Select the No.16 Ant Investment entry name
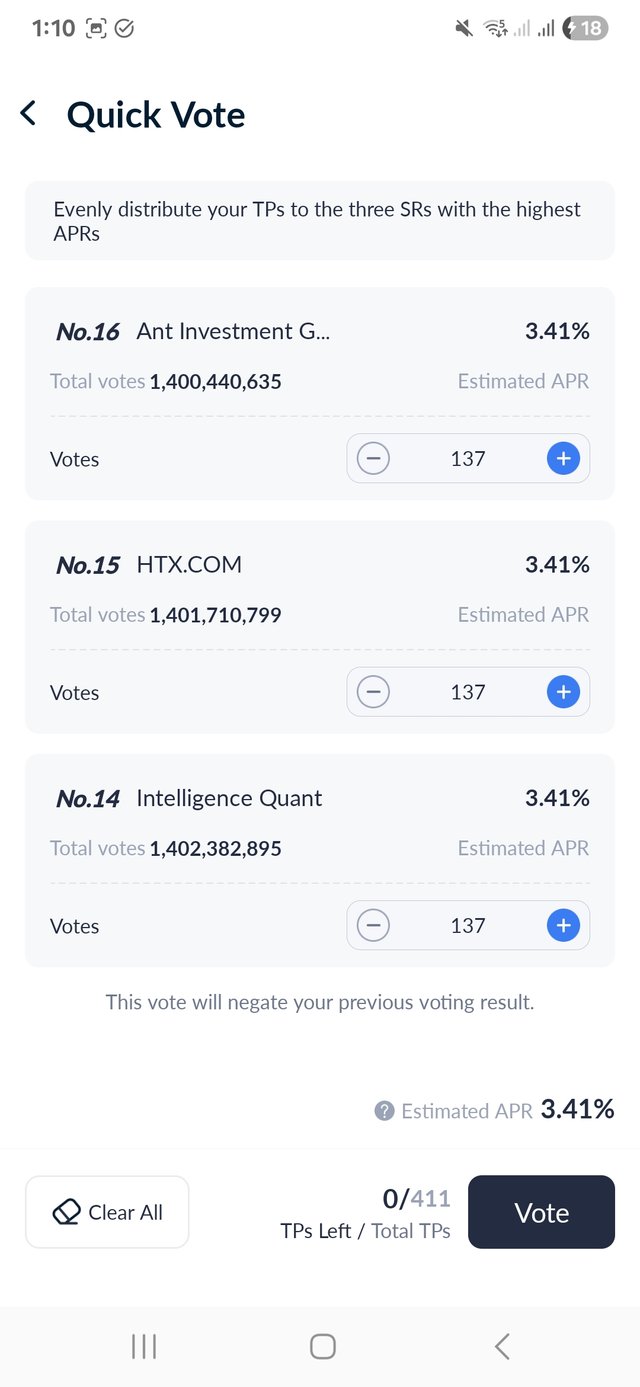640x1387 pixels. click(233, 331)
